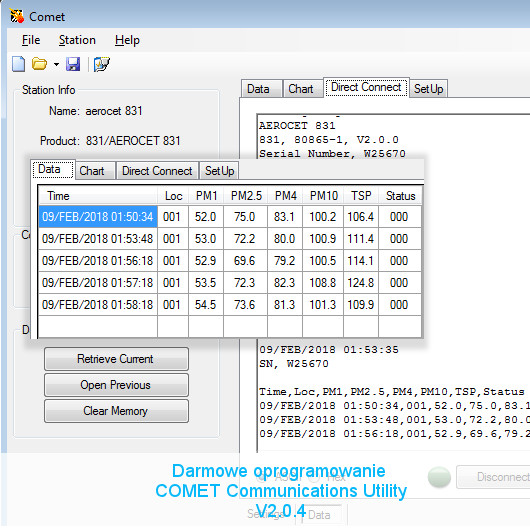This screenshot has height=530, width=530.
Task: Switch to the Data tab in the background panel
Action: tap(261, 89)
